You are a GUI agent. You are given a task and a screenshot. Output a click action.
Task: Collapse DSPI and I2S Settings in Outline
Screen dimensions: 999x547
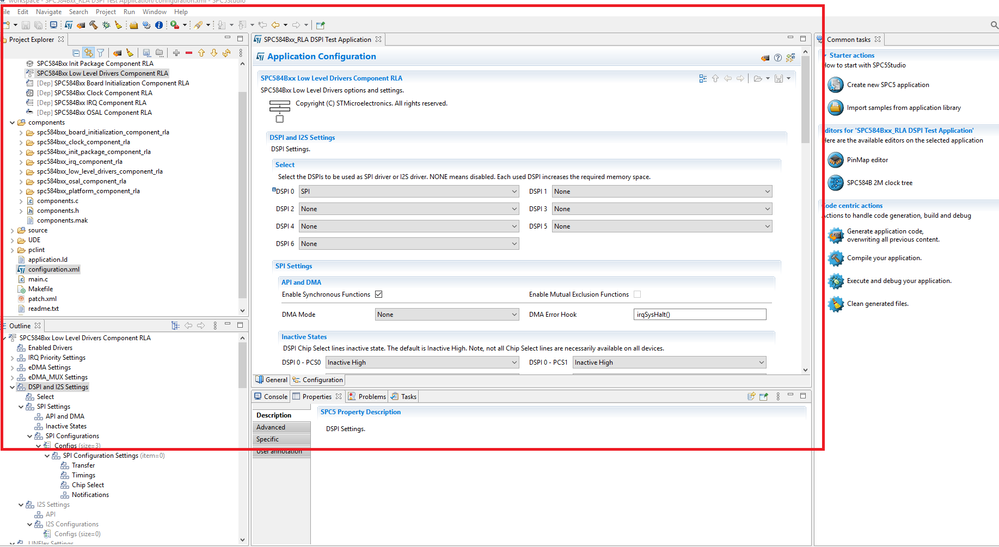[12, 387]
